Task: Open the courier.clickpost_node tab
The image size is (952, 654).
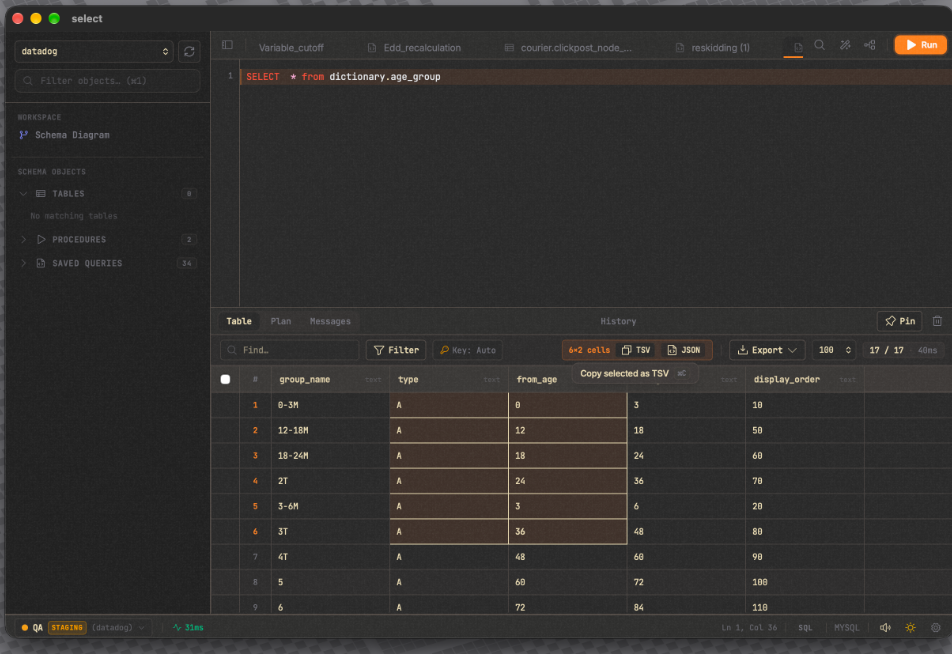Action: pyautogui.click(x=568, y=48)
